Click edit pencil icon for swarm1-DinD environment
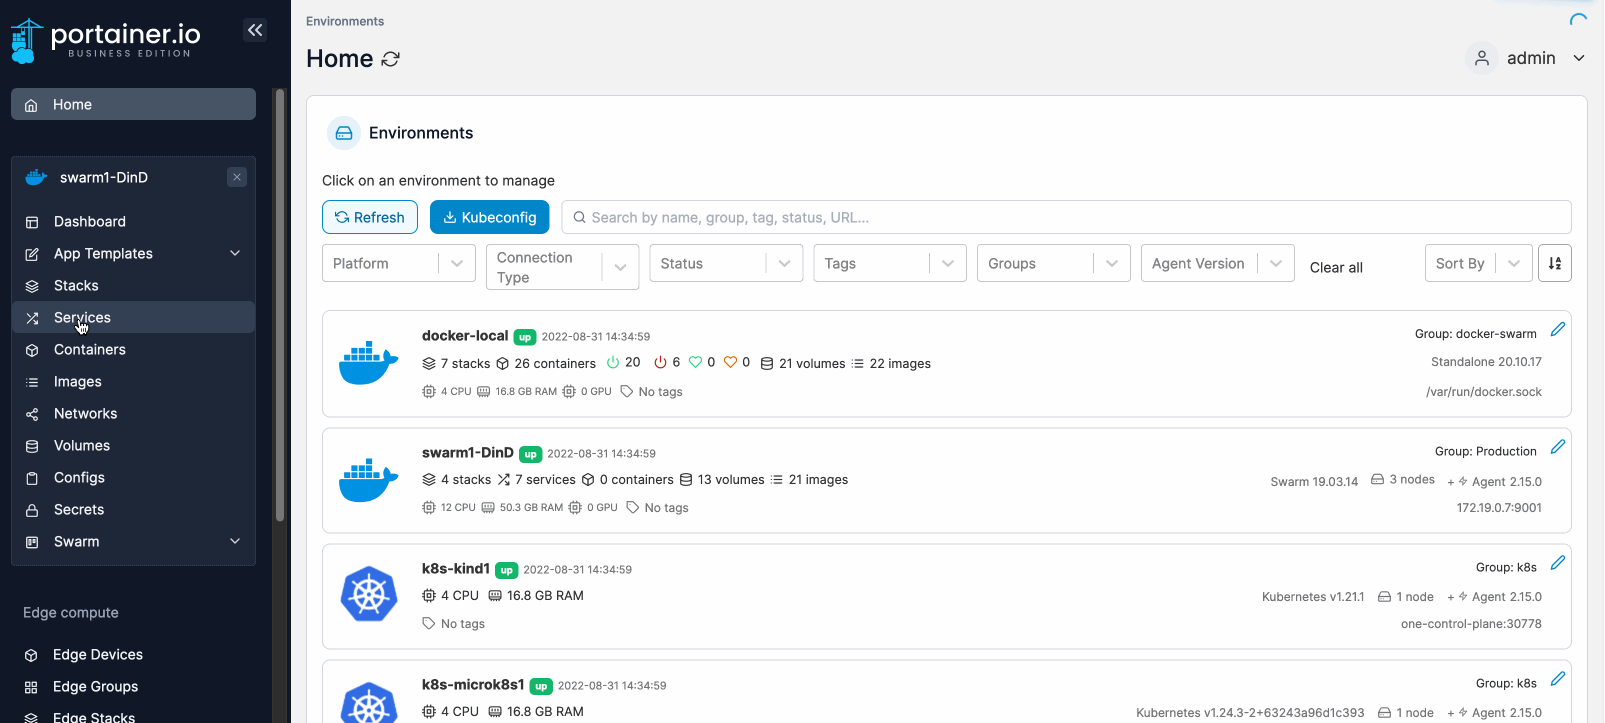1605x723 pixels. click(1557, 447)
